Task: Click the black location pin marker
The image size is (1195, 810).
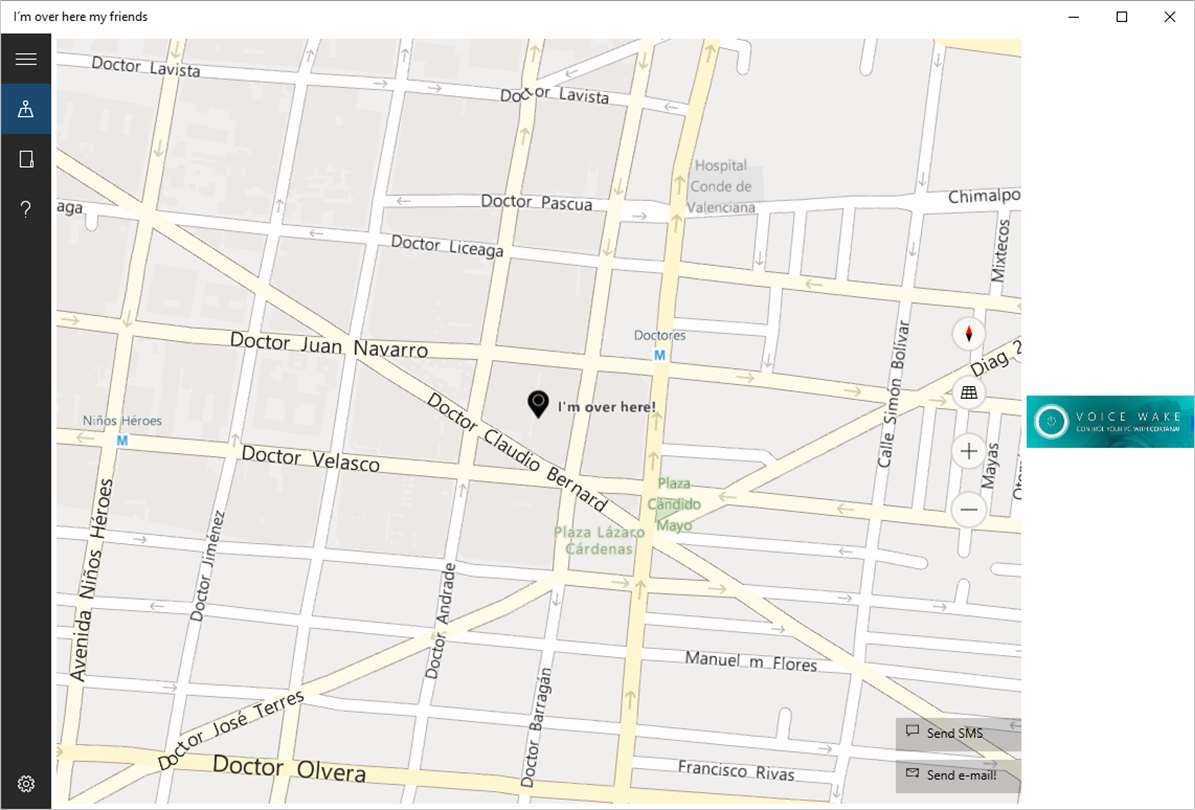Action: [538, 404]
